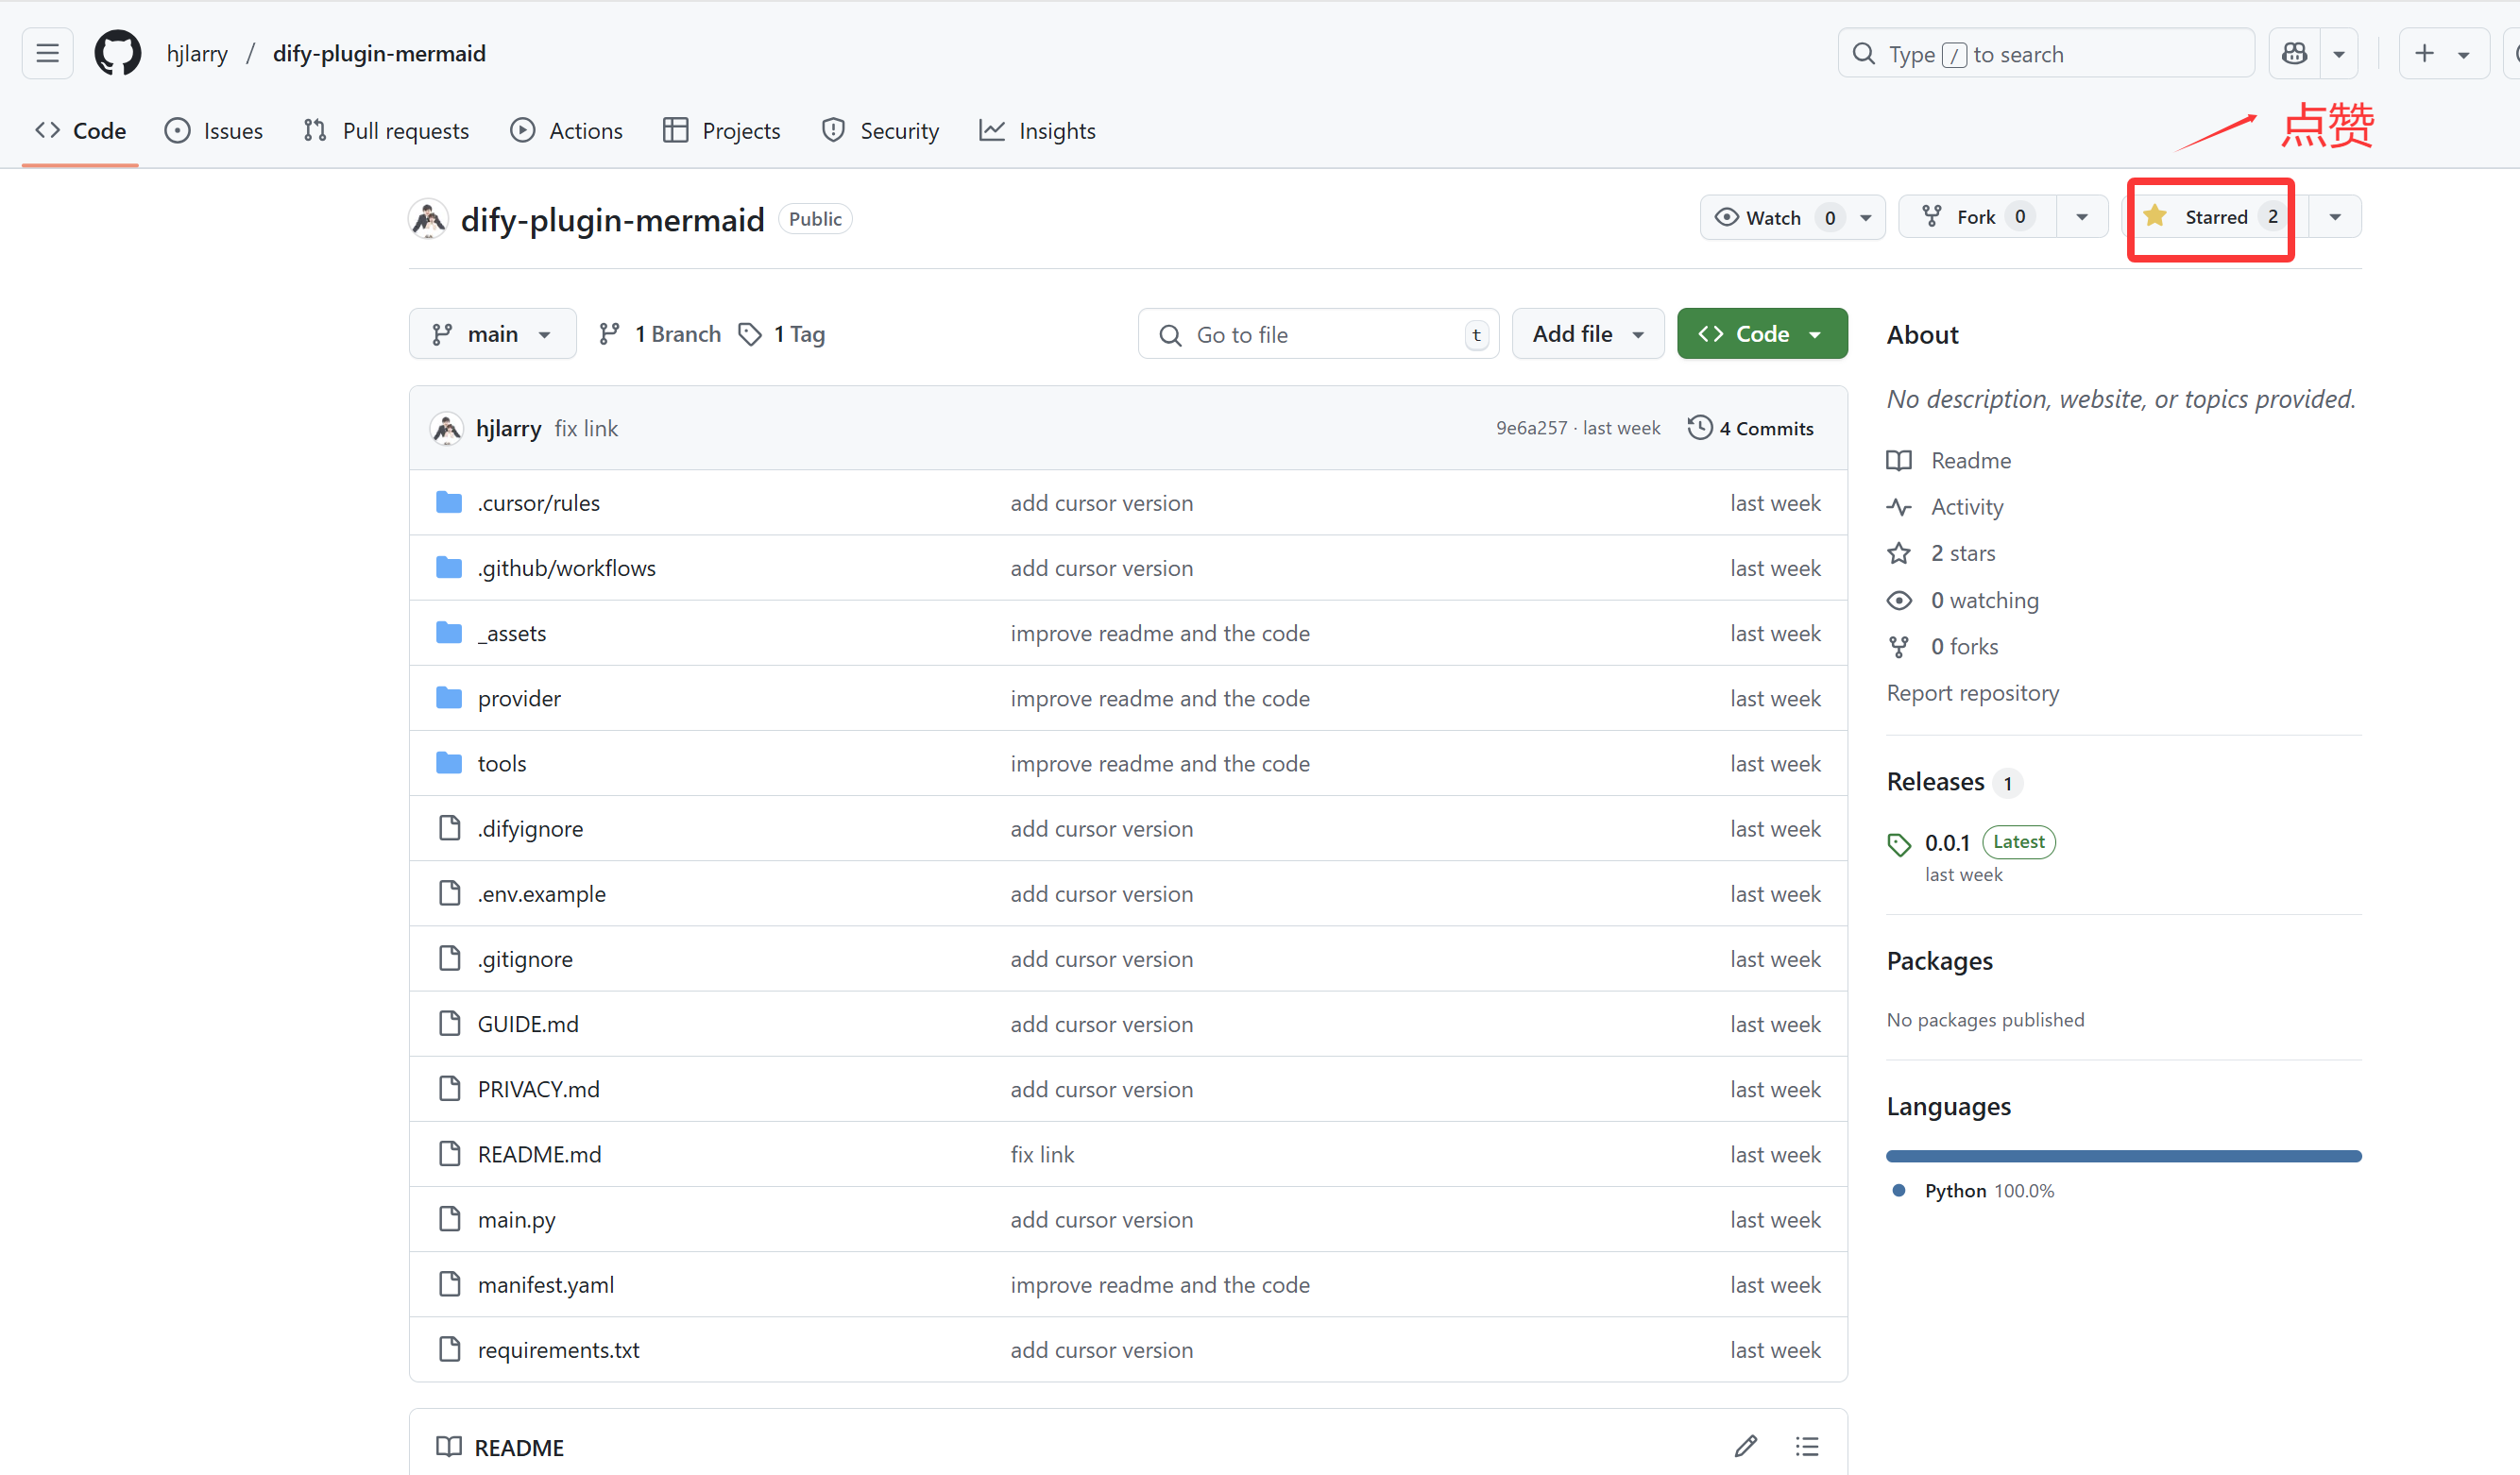Click the _assets folder icon
This screenshot has height=1475, width=2520.
pyautogui.click(x=449, y=632)
